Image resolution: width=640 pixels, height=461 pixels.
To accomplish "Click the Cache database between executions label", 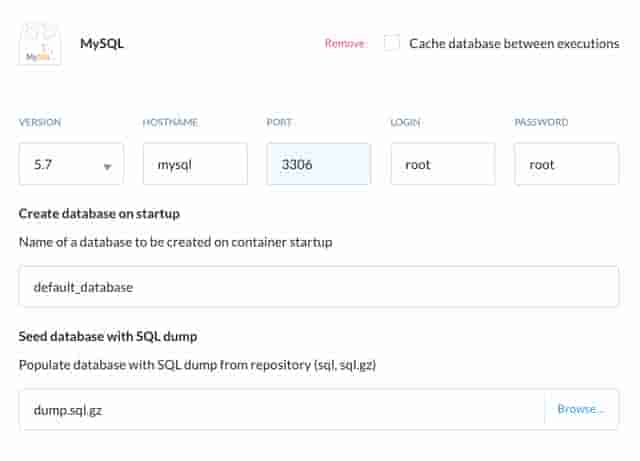I will click(x=514, y=44).
